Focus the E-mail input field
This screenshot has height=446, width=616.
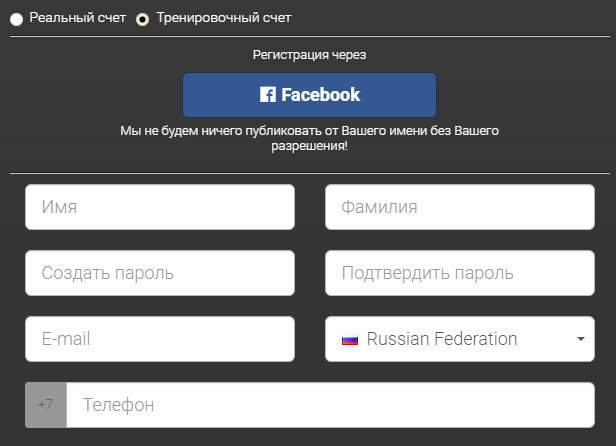(160, 339)
